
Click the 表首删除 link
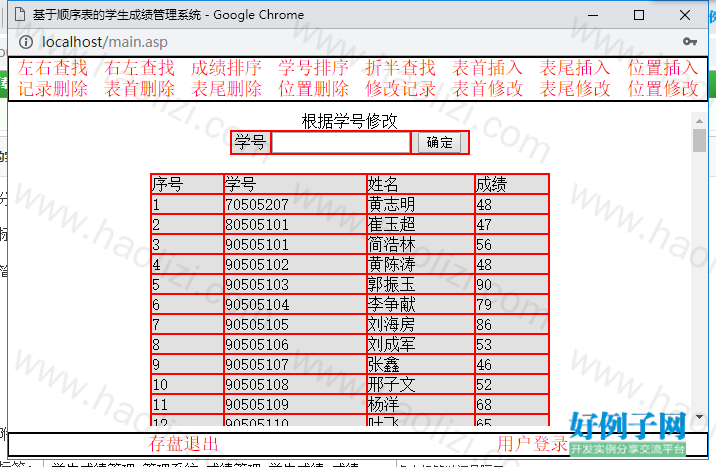coord(139,89)
